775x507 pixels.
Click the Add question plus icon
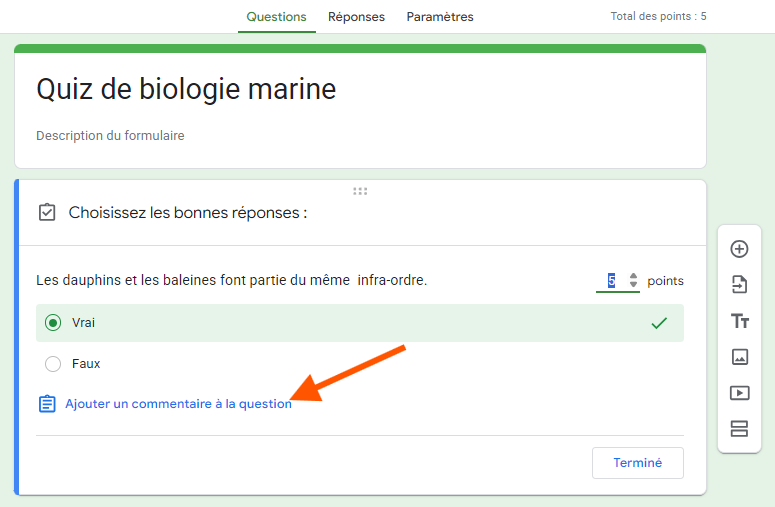pos(739,249)
